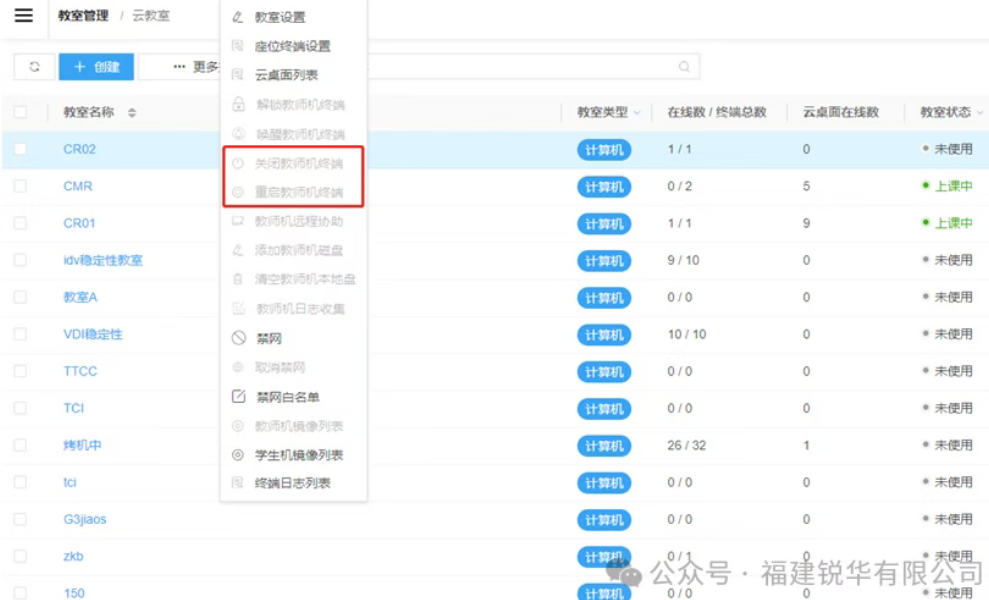This screenshot has width=989, height=600.
Task: Click the blue 创建 (create) button
Action: click(96, 67)
